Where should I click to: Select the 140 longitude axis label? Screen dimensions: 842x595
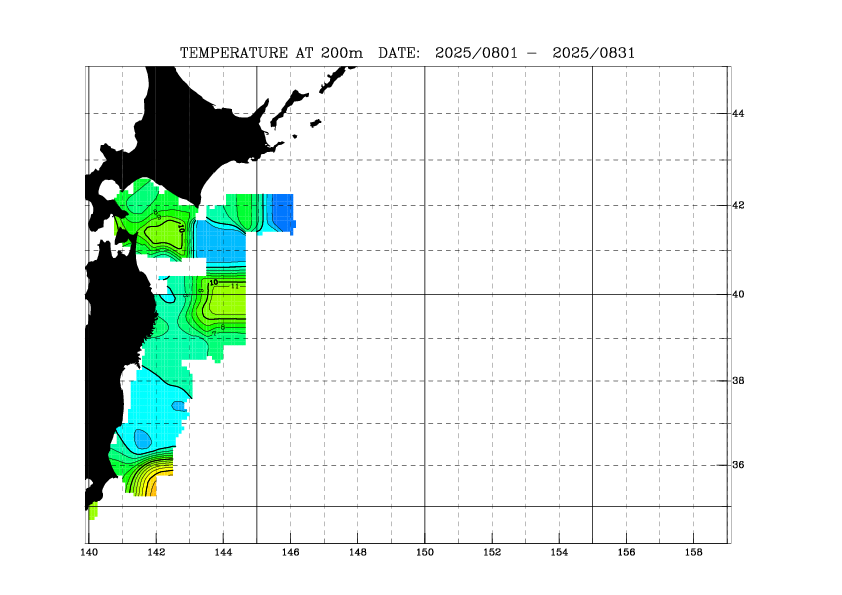tap(89, 552)
